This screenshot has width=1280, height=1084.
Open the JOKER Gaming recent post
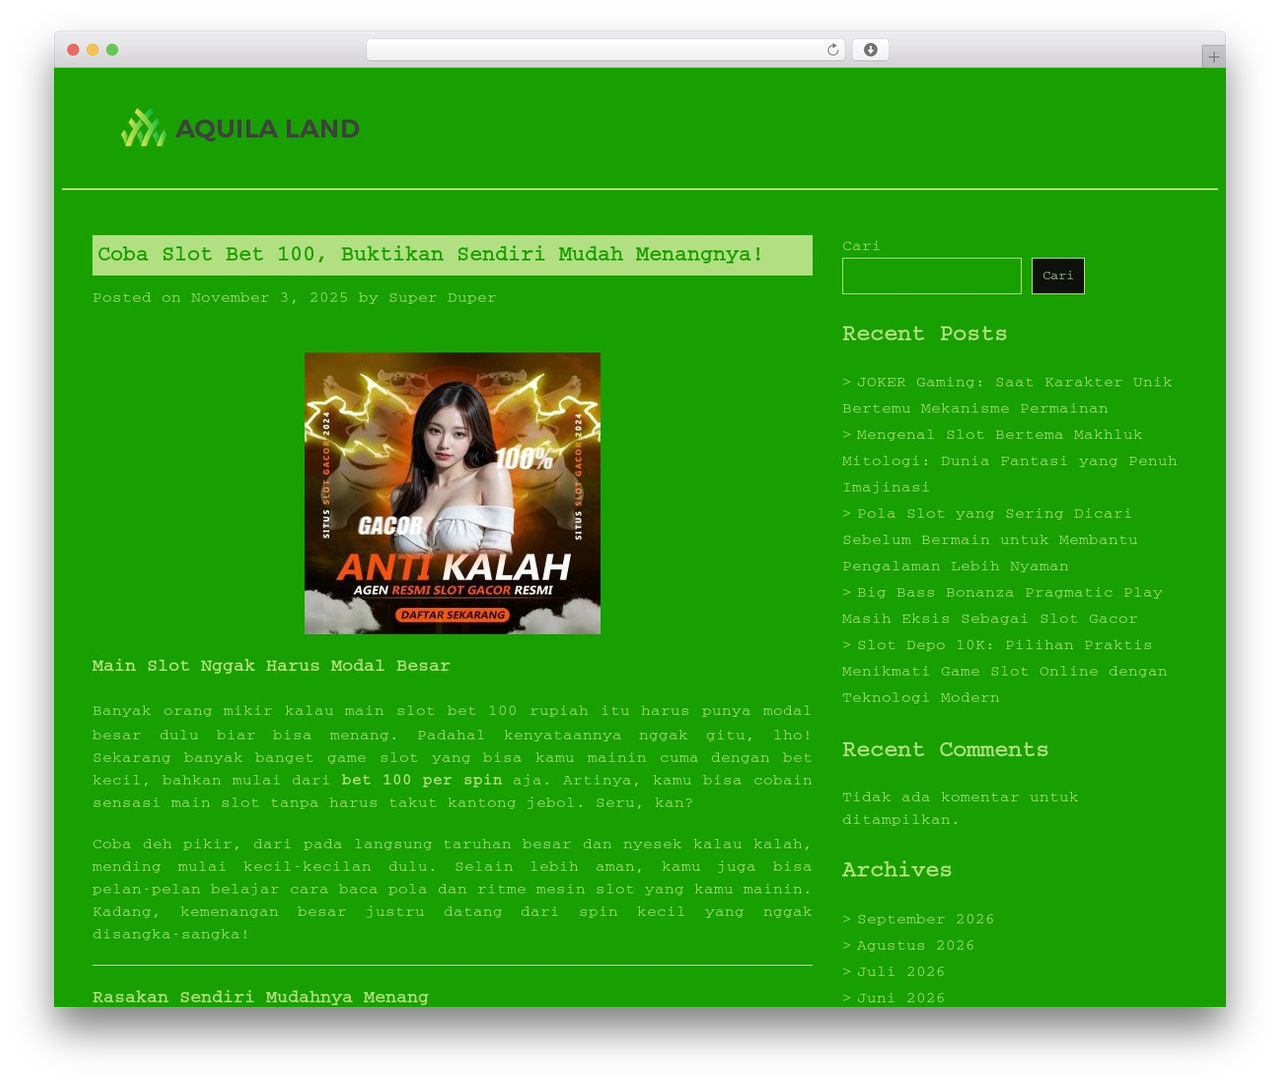pos(1007,395)
